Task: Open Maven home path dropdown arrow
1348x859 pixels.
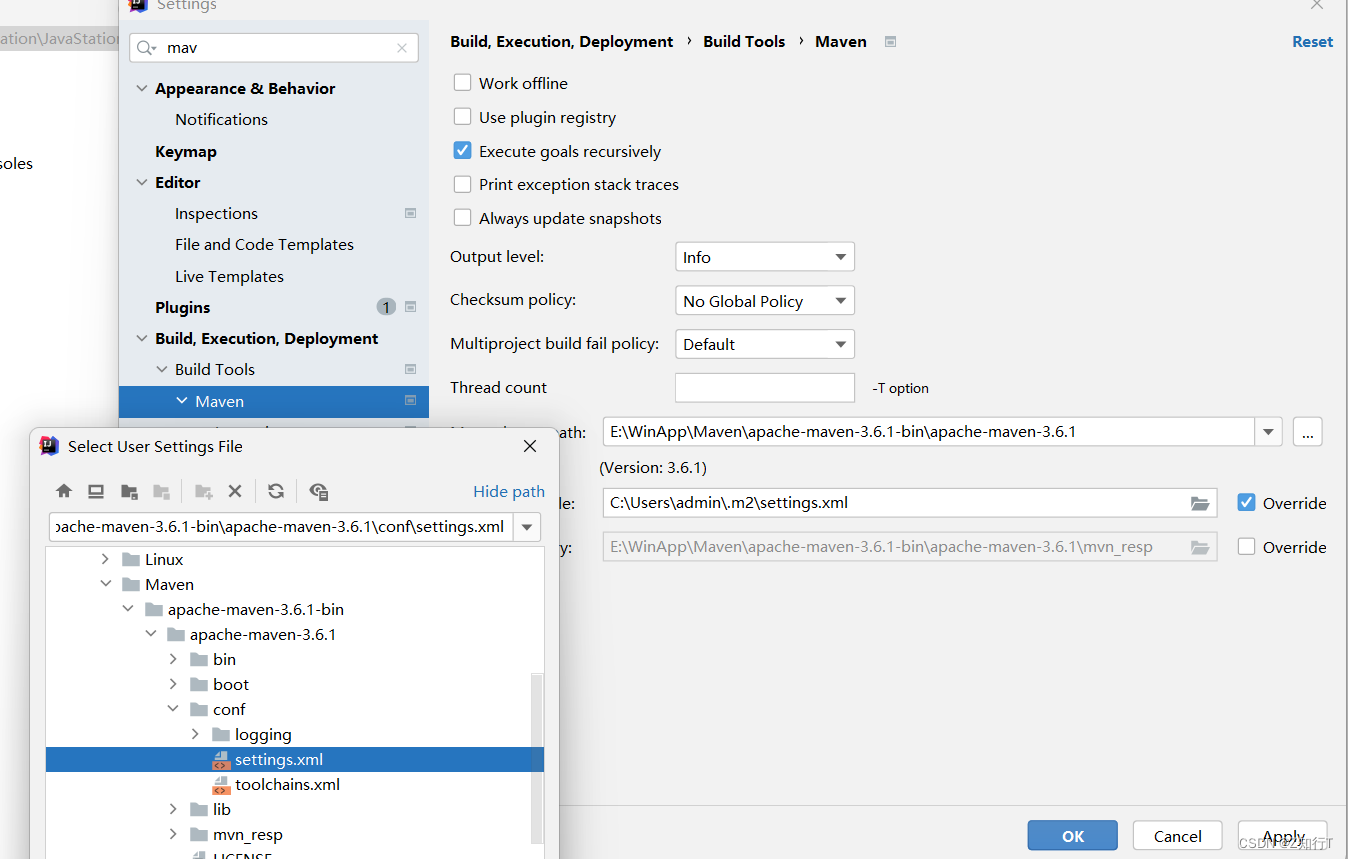Action: pyautogui.click(x=1268, y=432)
